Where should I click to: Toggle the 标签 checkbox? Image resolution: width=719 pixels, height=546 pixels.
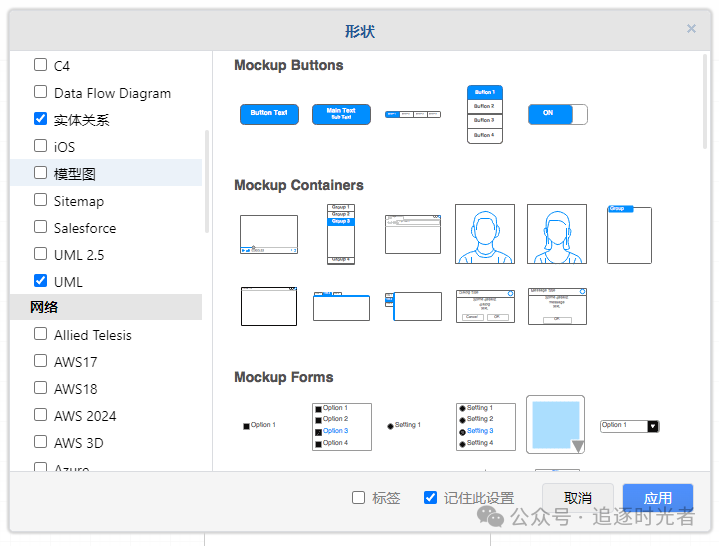(x=359, y=497)
